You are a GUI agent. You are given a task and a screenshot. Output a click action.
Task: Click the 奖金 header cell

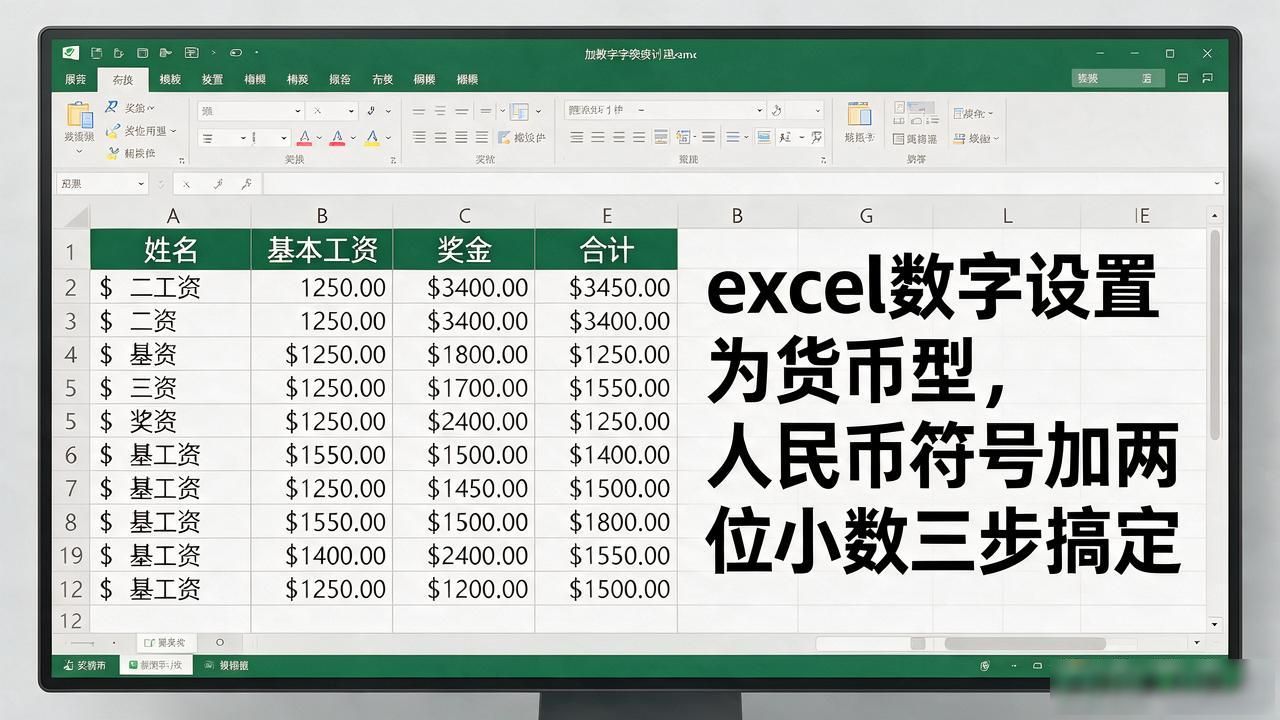[x=464, y=250]
